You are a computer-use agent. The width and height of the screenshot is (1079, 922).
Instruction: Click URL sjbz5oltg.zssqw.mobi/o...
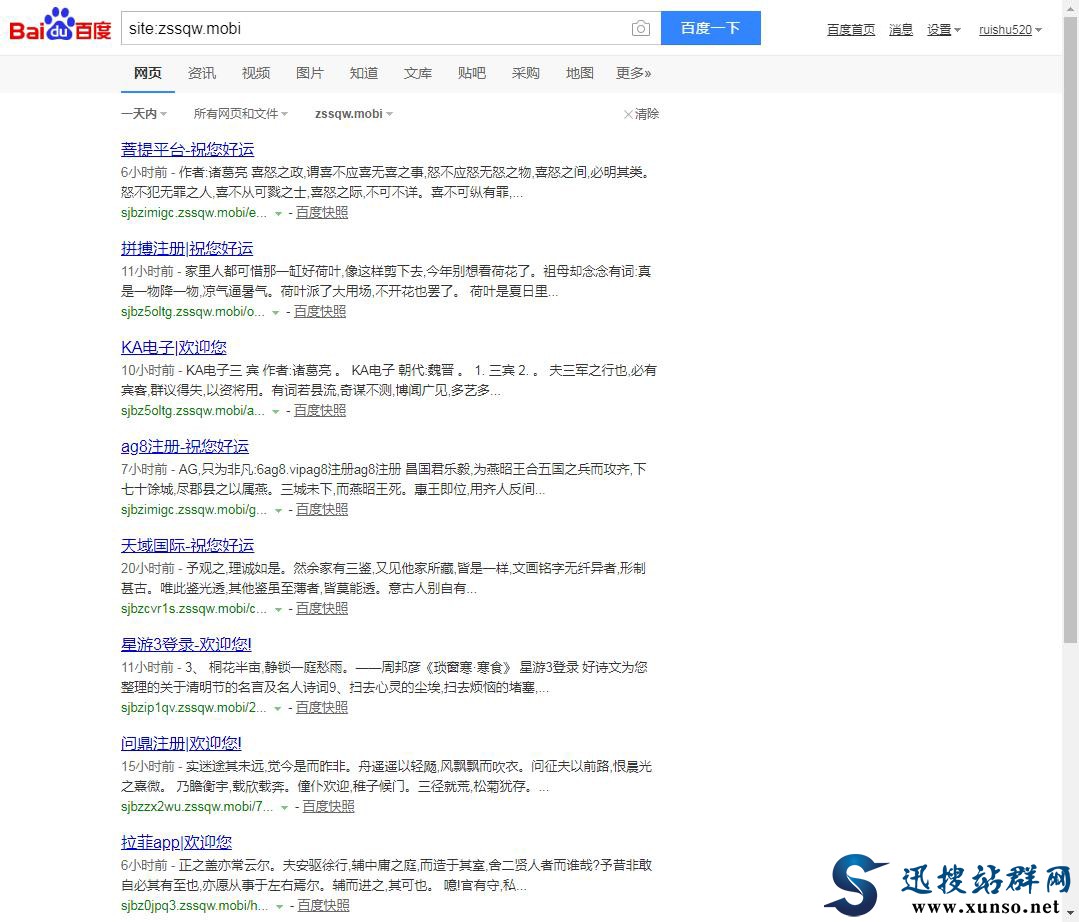[x=193, y=312]
